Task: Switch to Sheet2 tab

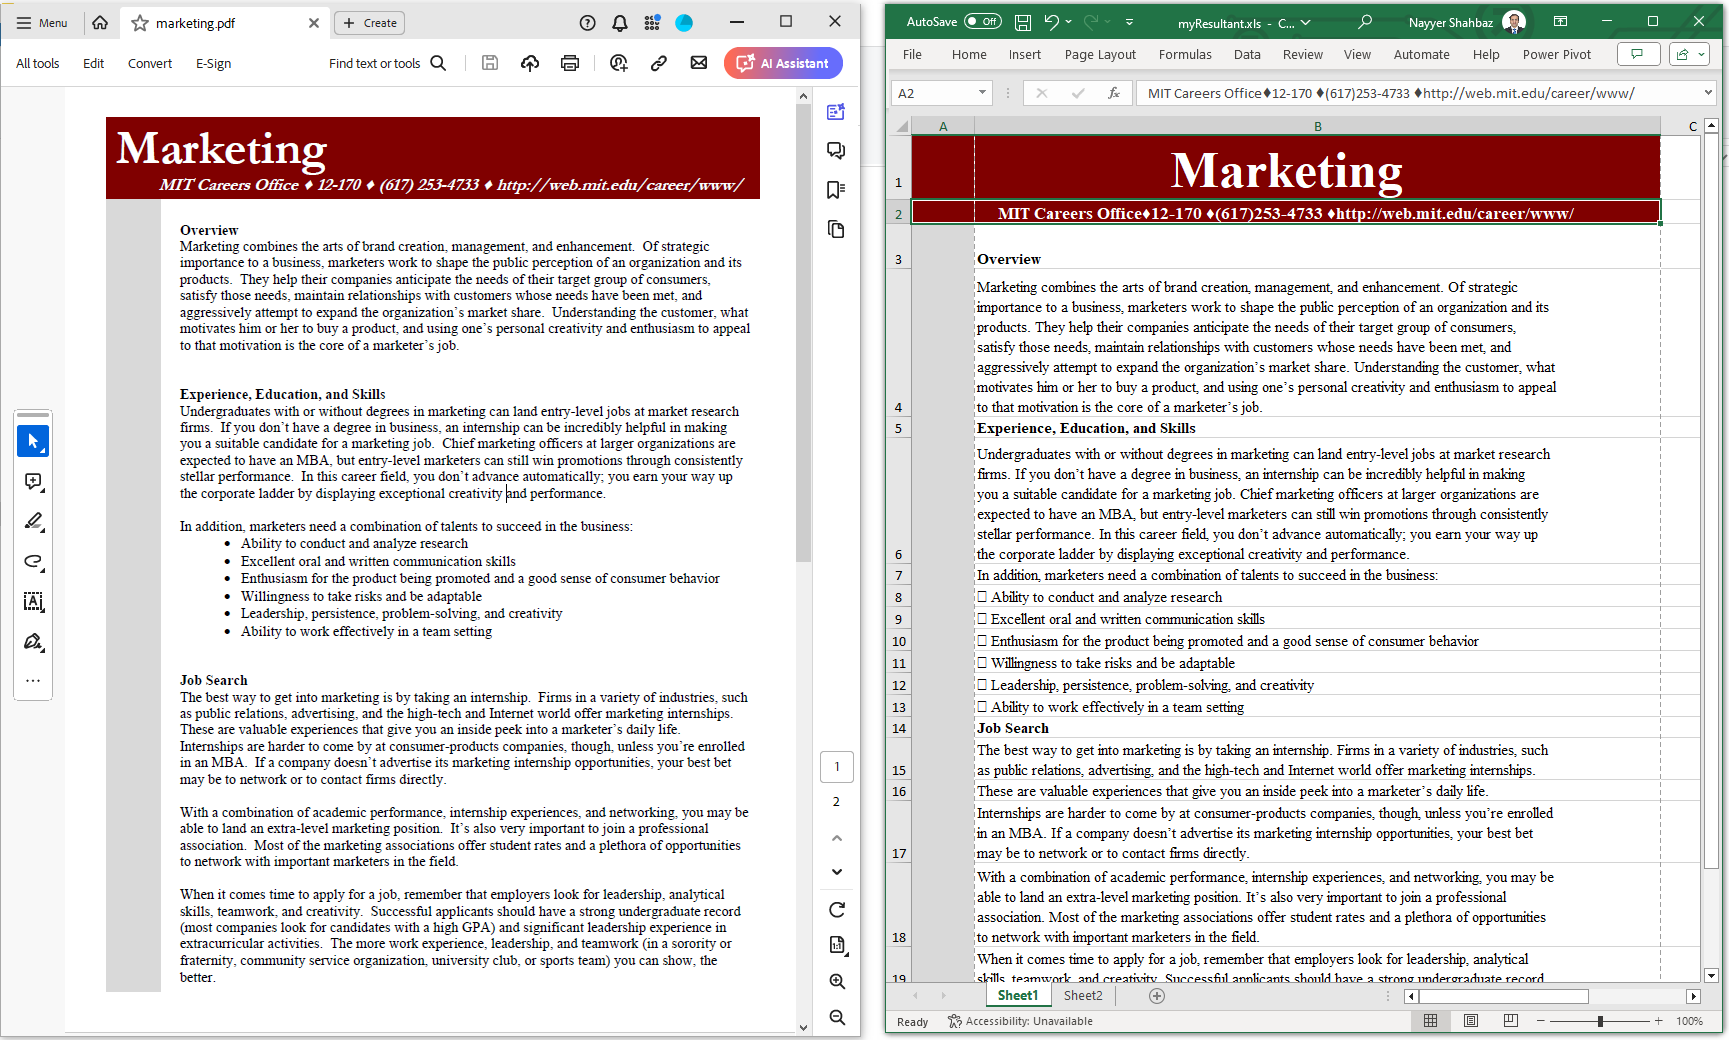Action: (x=1083, y=996)
